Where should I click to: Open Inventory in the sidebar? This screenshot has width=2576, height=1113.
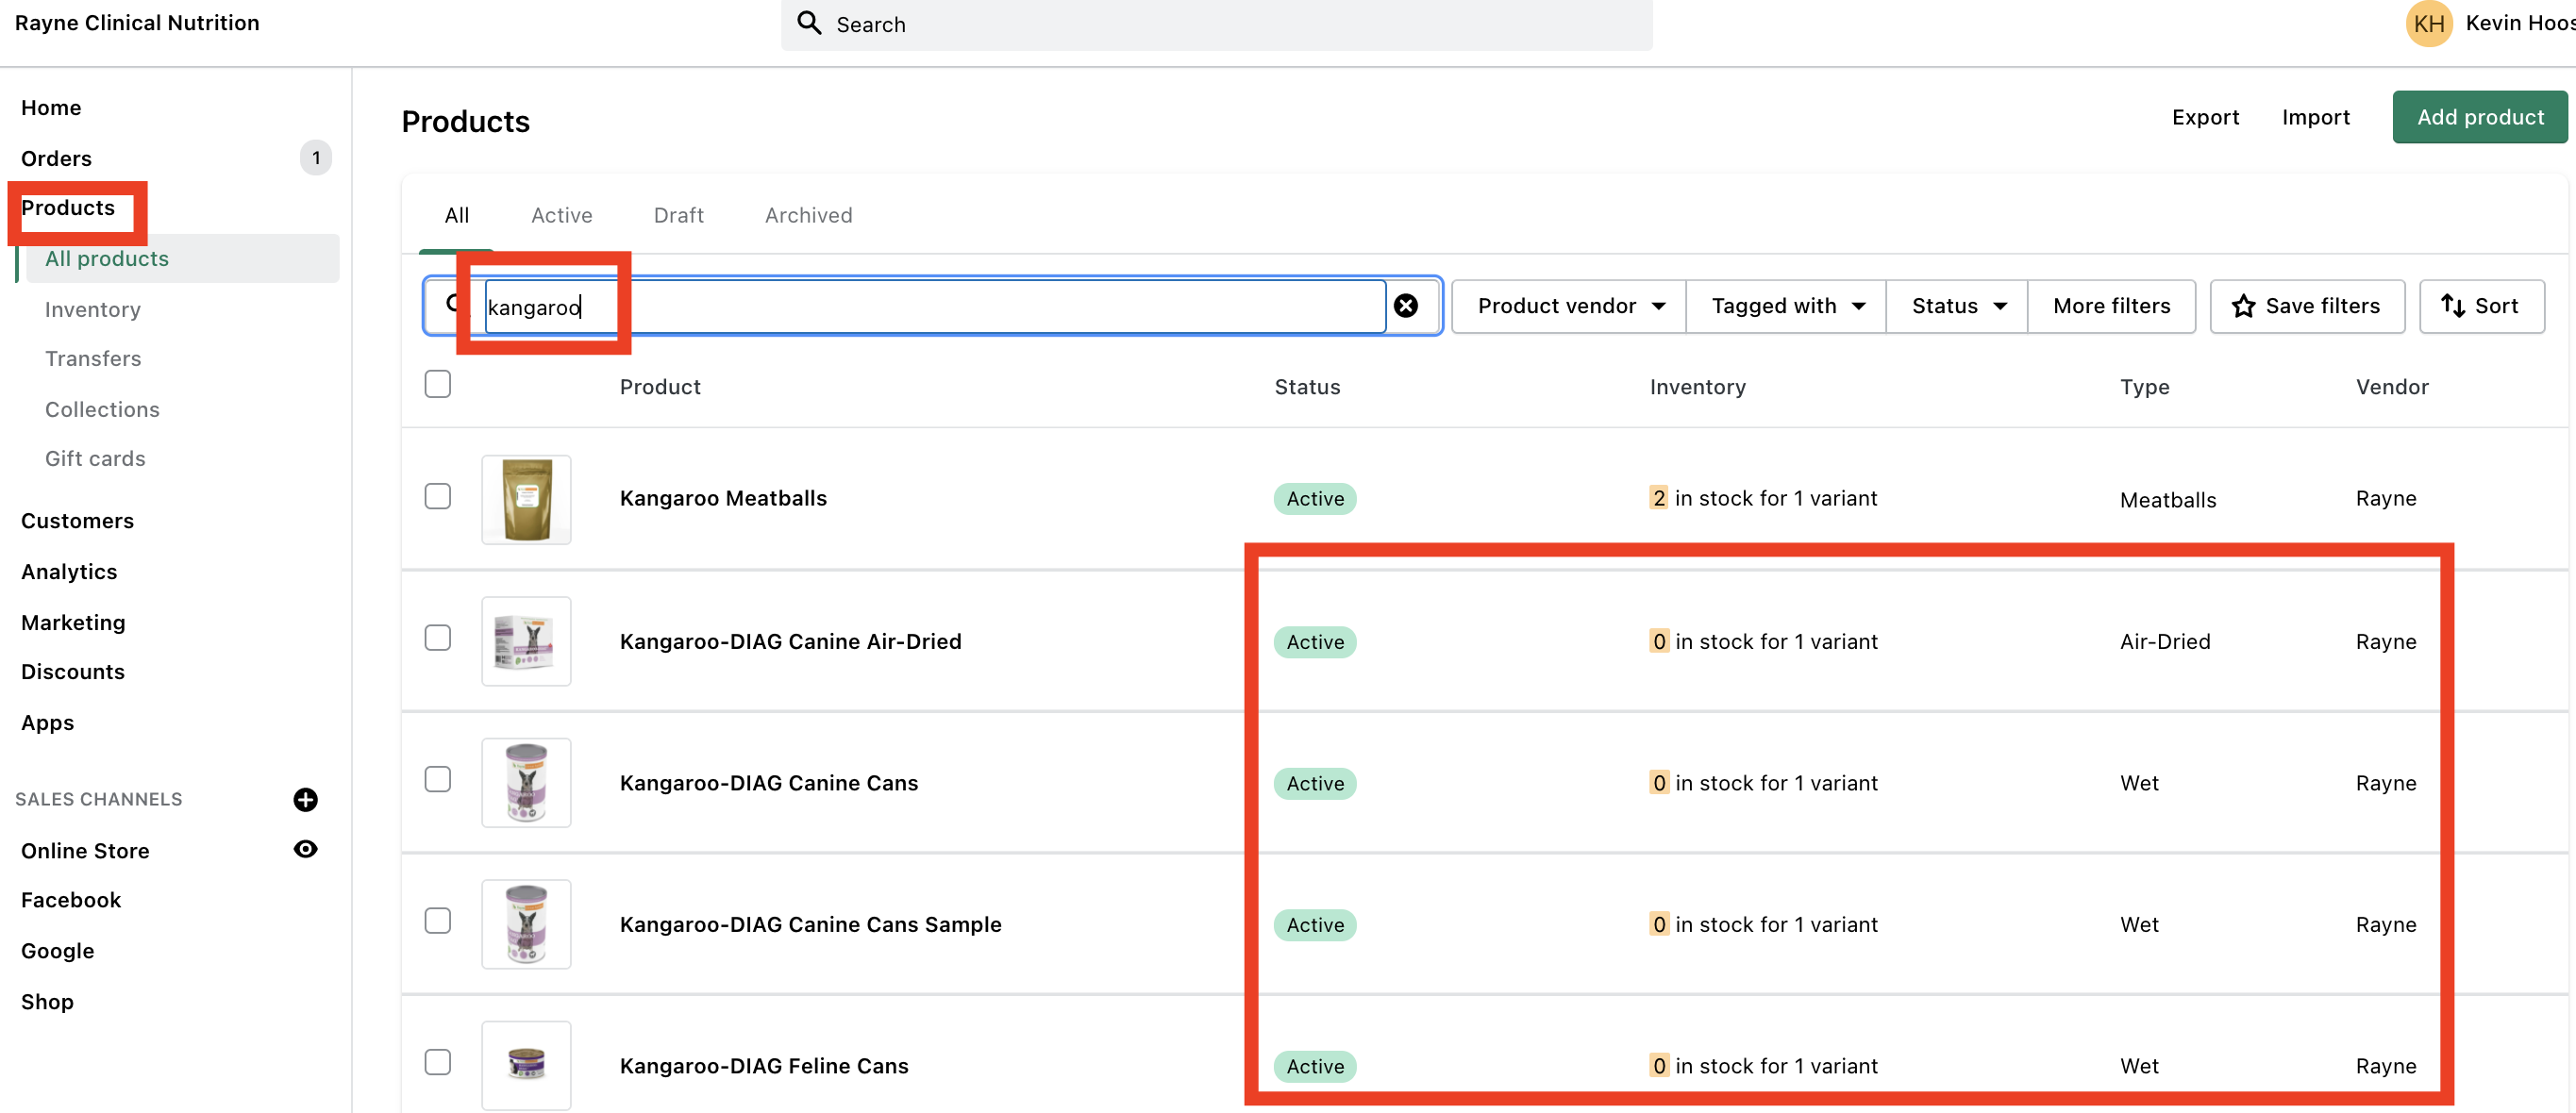[x=92, y=310]
